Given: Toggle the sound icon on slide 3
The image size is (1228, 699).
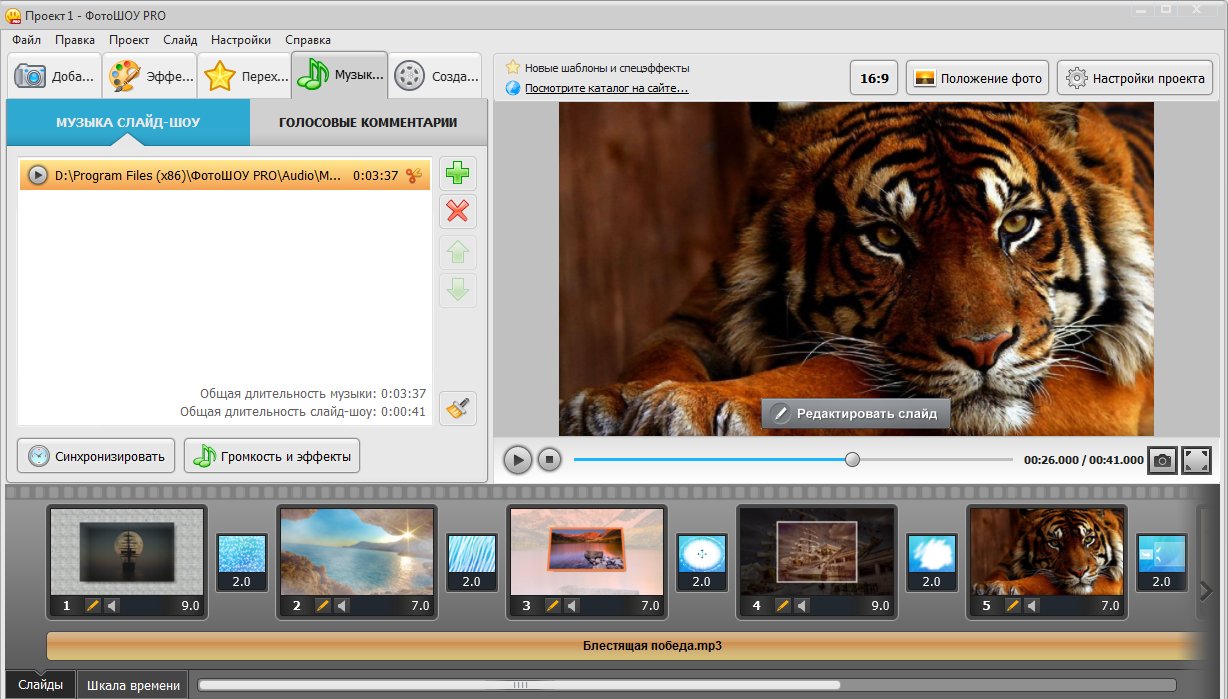Looking at the screenshot, I should [571, 605].
